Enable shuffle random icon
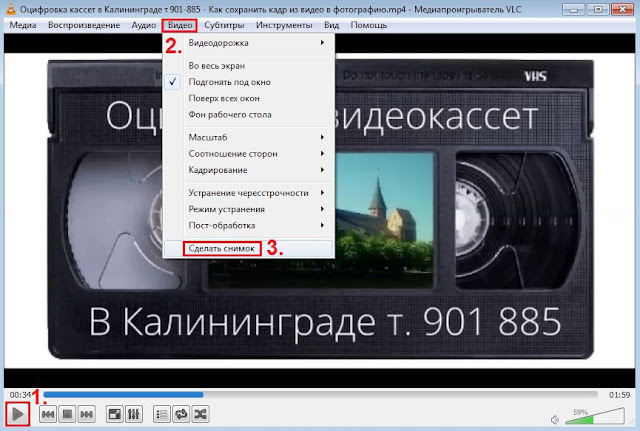This screenshot has height=431, width=640. coord(200,414)
